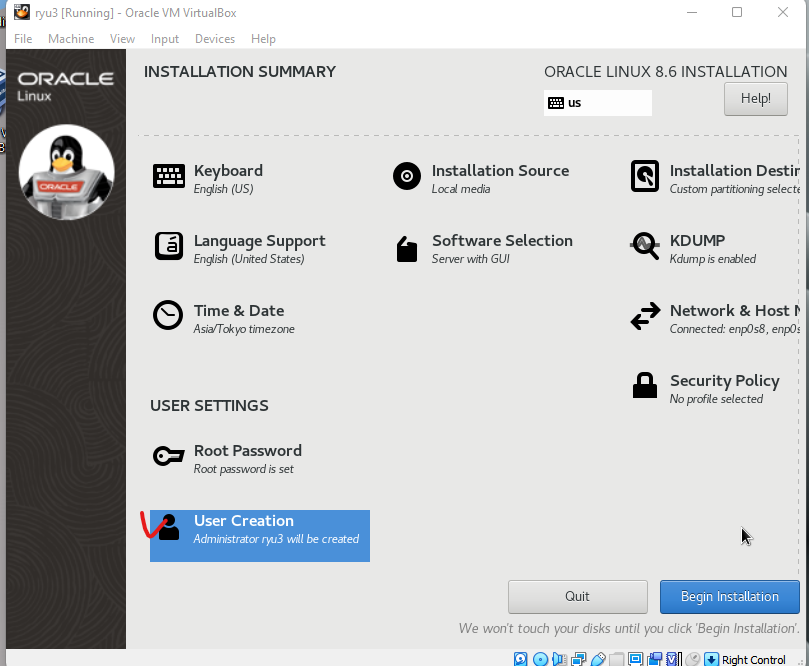
Task: Open the Help menu
Action: (263, 39)
